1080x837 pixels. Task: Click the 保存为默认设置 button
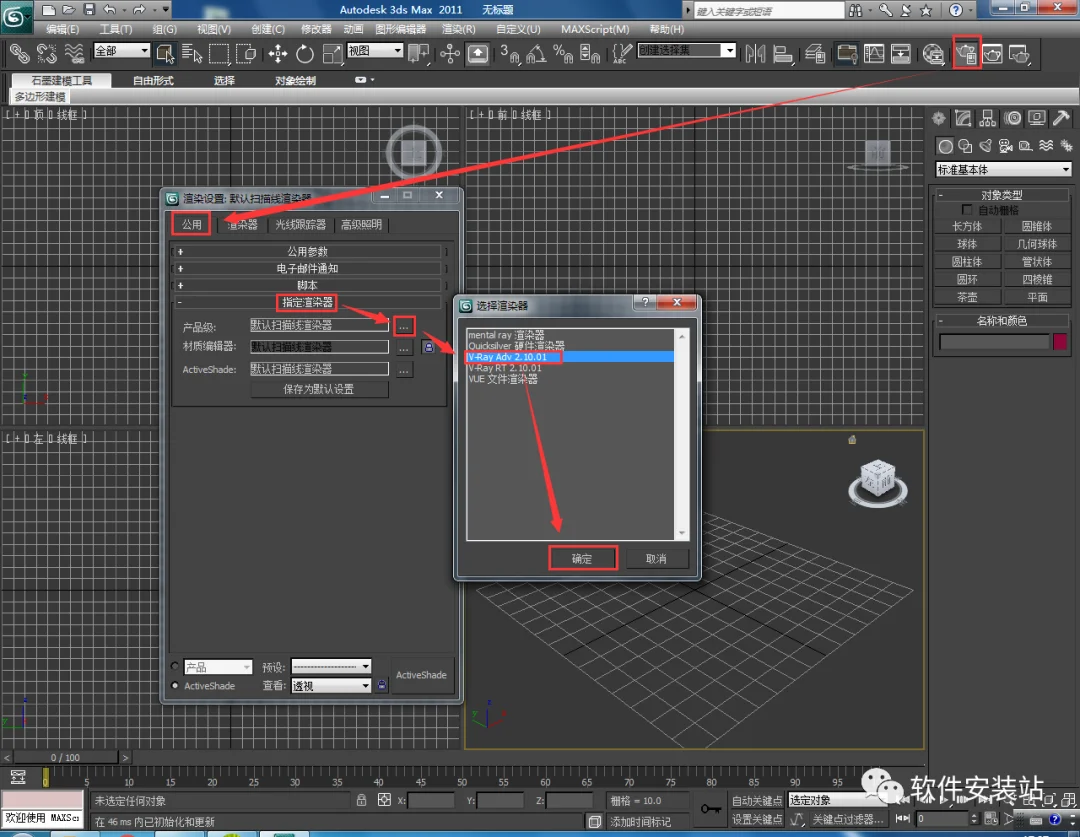click(319, 389)
